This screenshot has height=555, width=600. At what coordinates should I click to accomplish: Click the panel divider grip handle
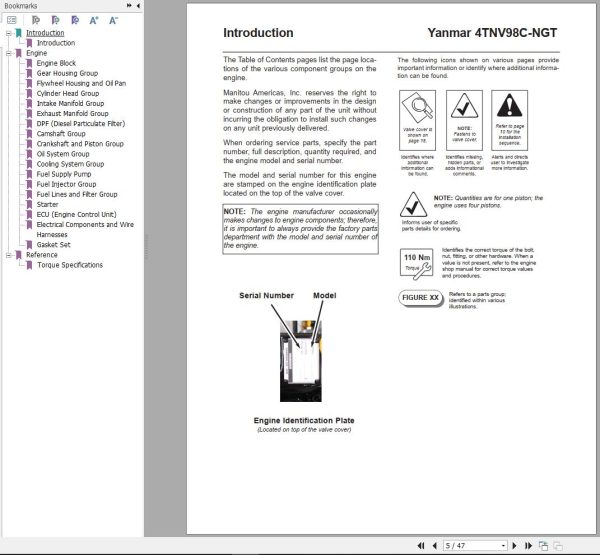146,247
